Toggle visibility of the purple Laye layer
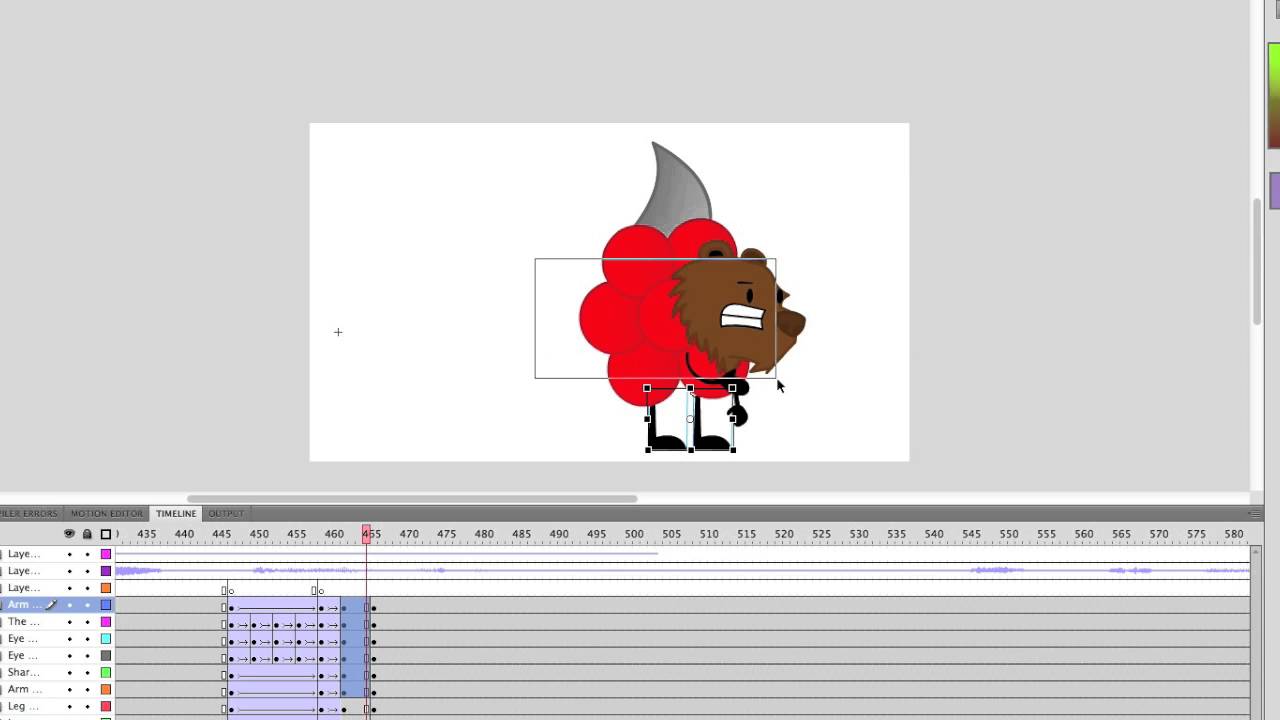Image resolution: width=1280 pixels, height=720 pixels. (x=69, y=571)
